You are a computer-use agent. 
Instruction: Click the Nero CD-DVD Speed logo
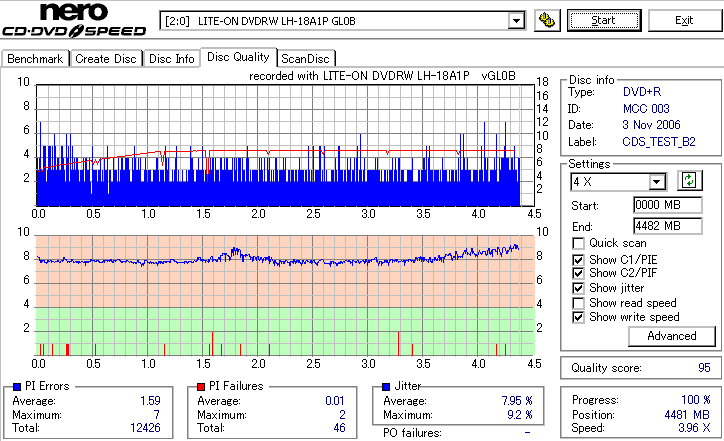[x=74, y=19]
